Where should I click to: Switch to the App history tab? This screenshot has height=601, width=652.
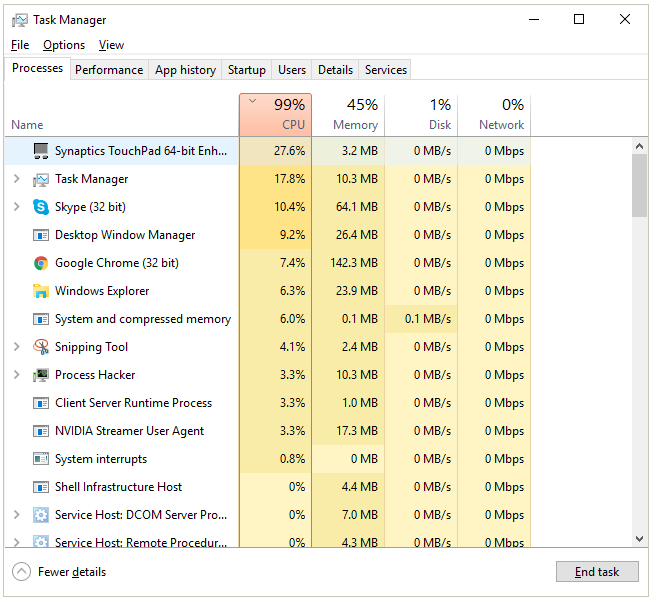coord(185,70)
